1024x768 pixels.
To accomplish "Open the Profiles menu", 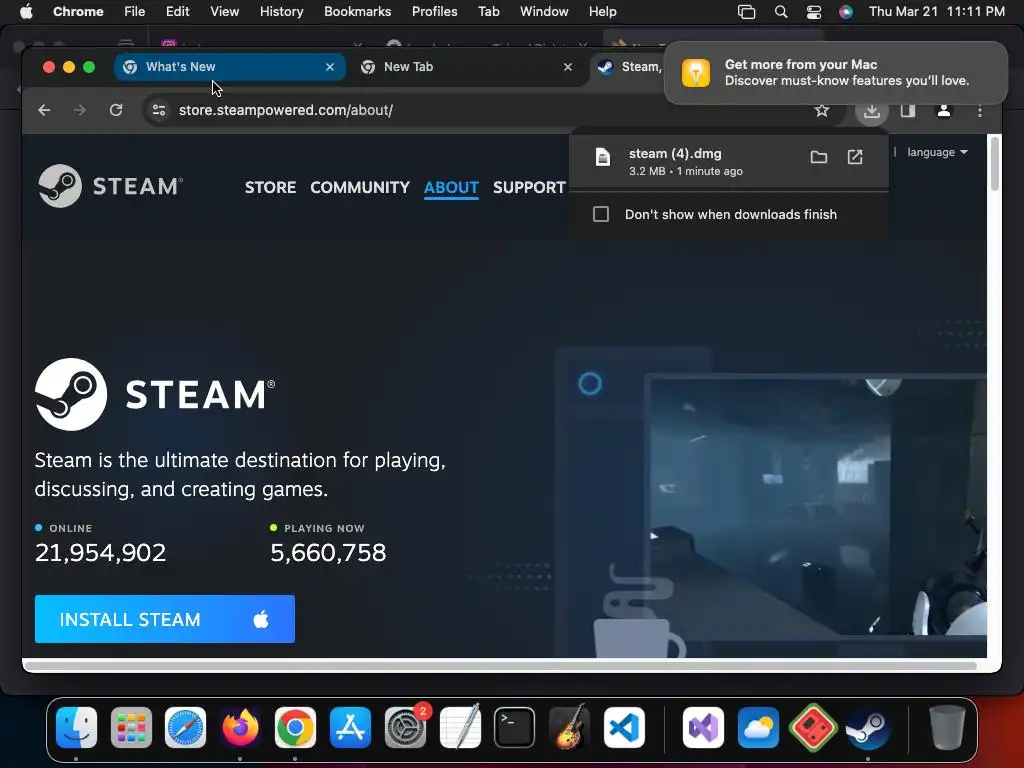I will [434, 12].
